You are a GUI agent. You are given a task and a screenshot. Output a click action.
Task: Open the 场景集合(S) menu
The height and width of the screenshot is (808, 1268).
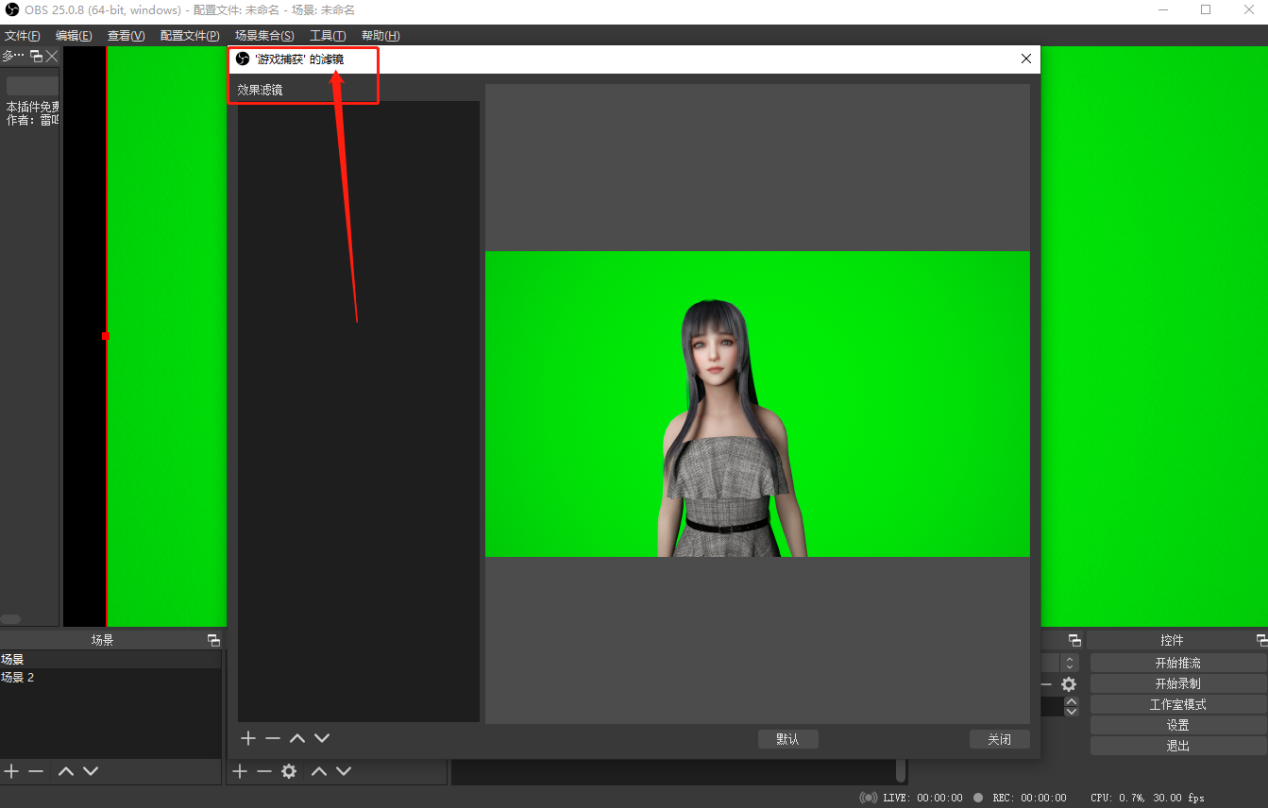point(264,36)
